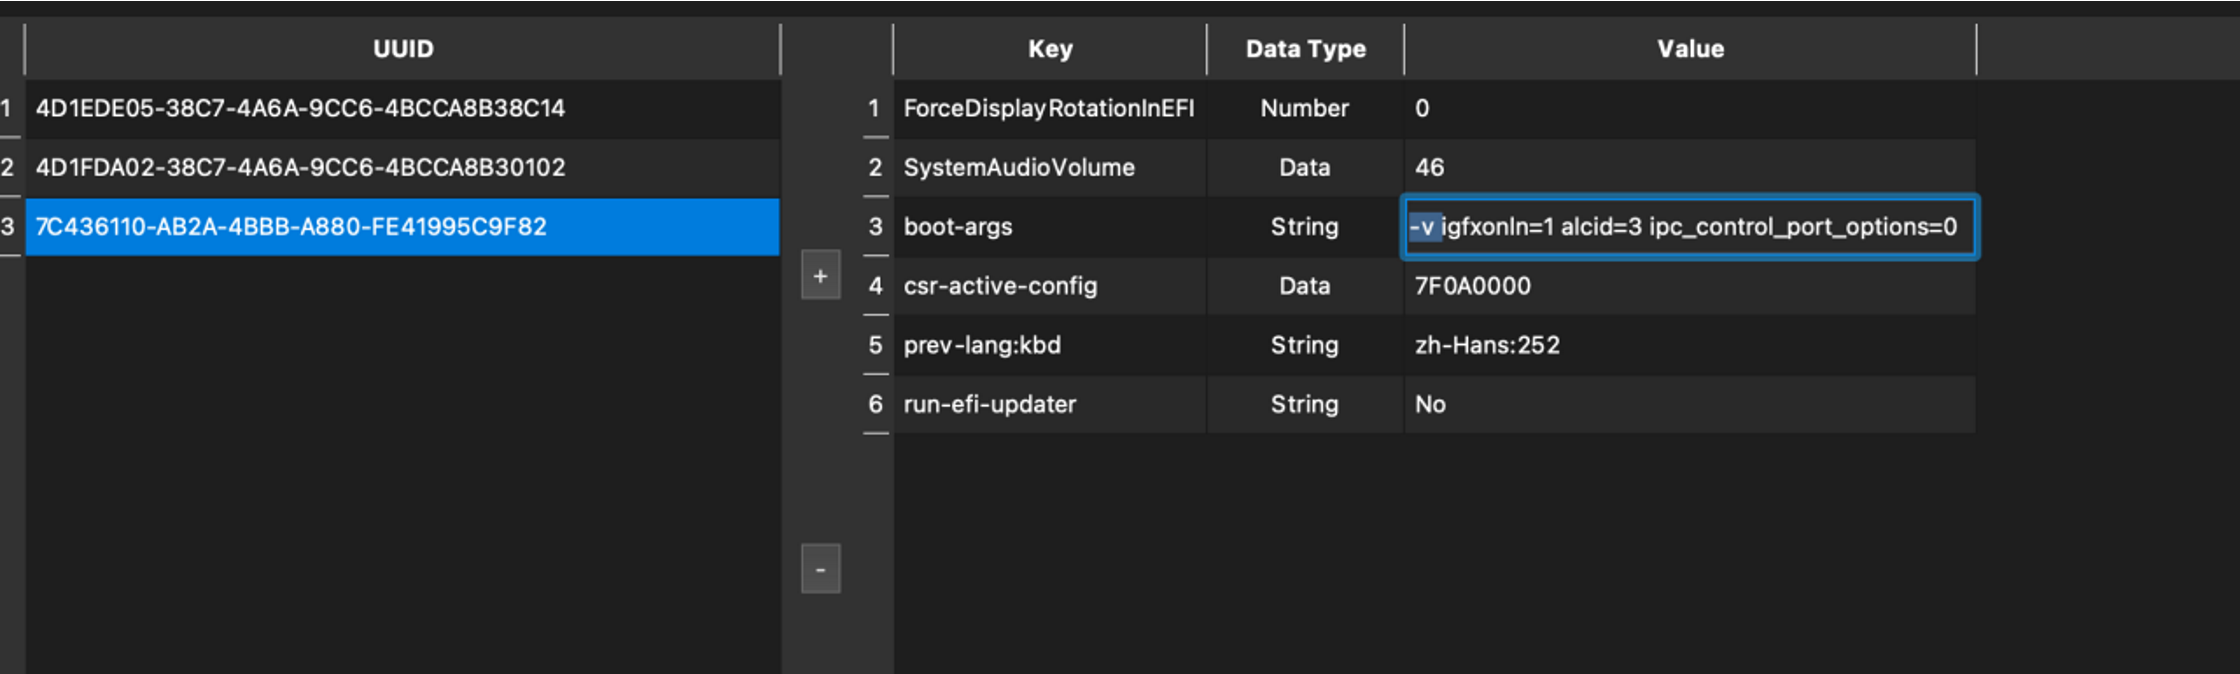Click the prev-lang:kbd value zh-Hans:252
Screen dimensions: 2240x674
1487,345
